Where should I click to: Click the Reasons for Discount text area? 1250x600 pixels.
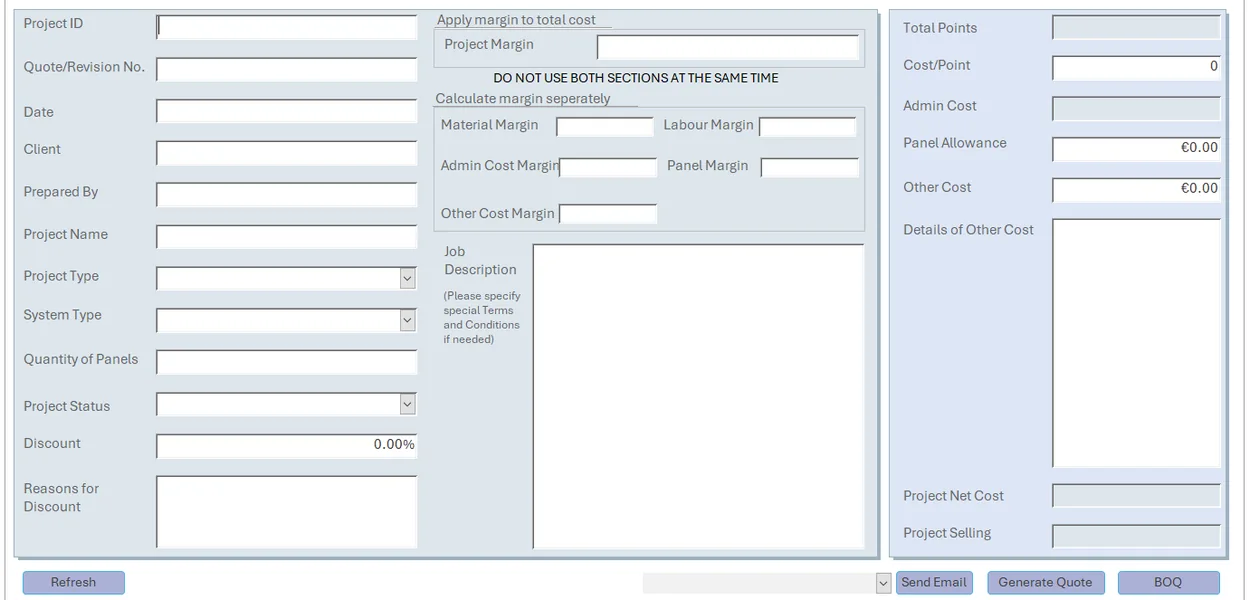pyautogui.click(x=287, y=512)
